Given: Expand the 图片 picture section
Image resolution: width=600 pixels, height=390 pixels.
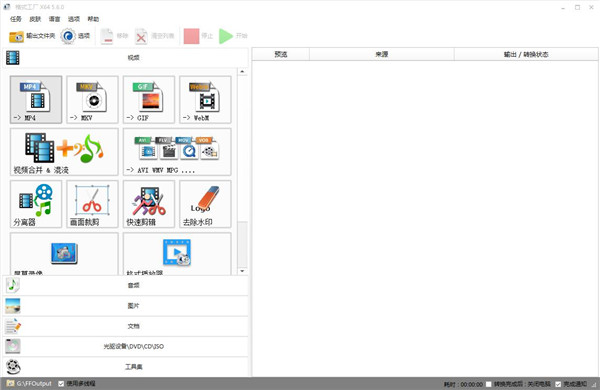Looking at the screenshot, I should pyautogui.click(x=126, y=306).
